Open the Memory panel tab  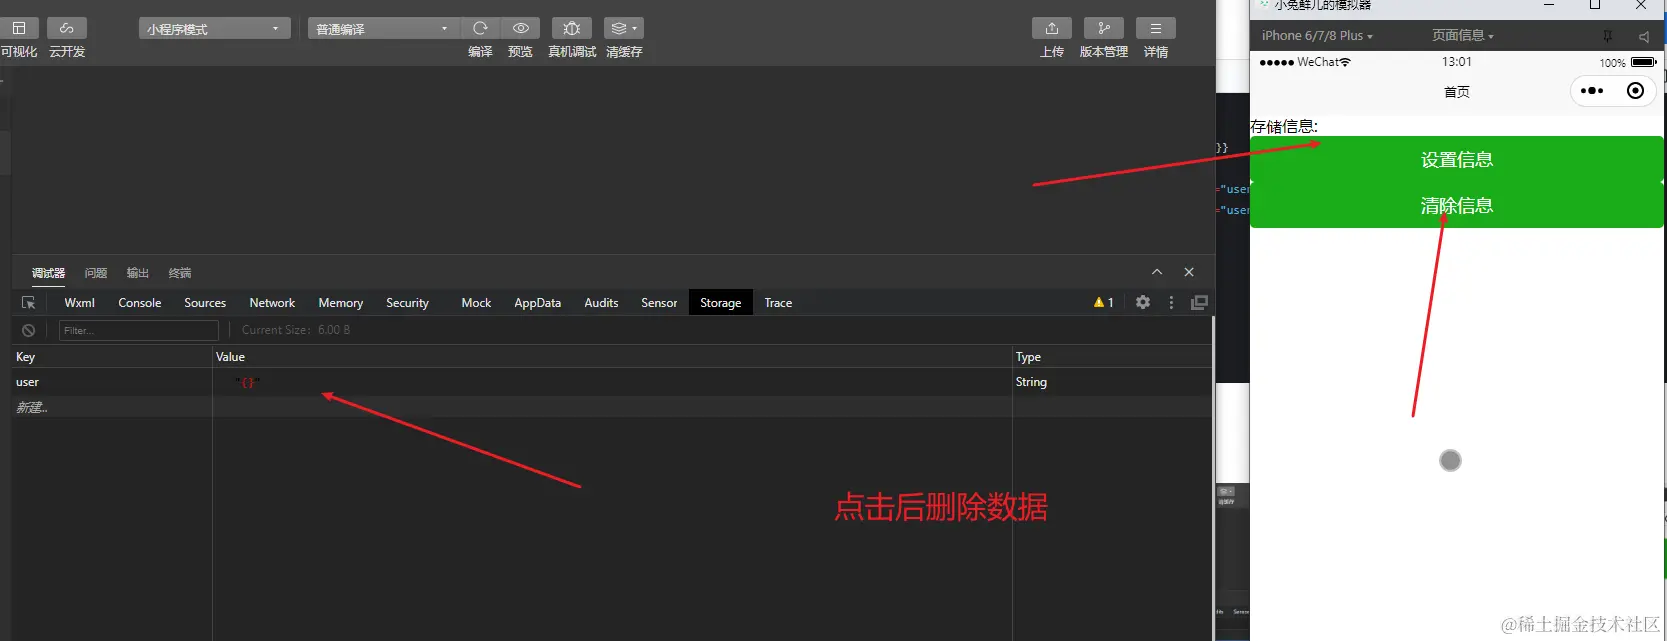[x=341, y=303]
